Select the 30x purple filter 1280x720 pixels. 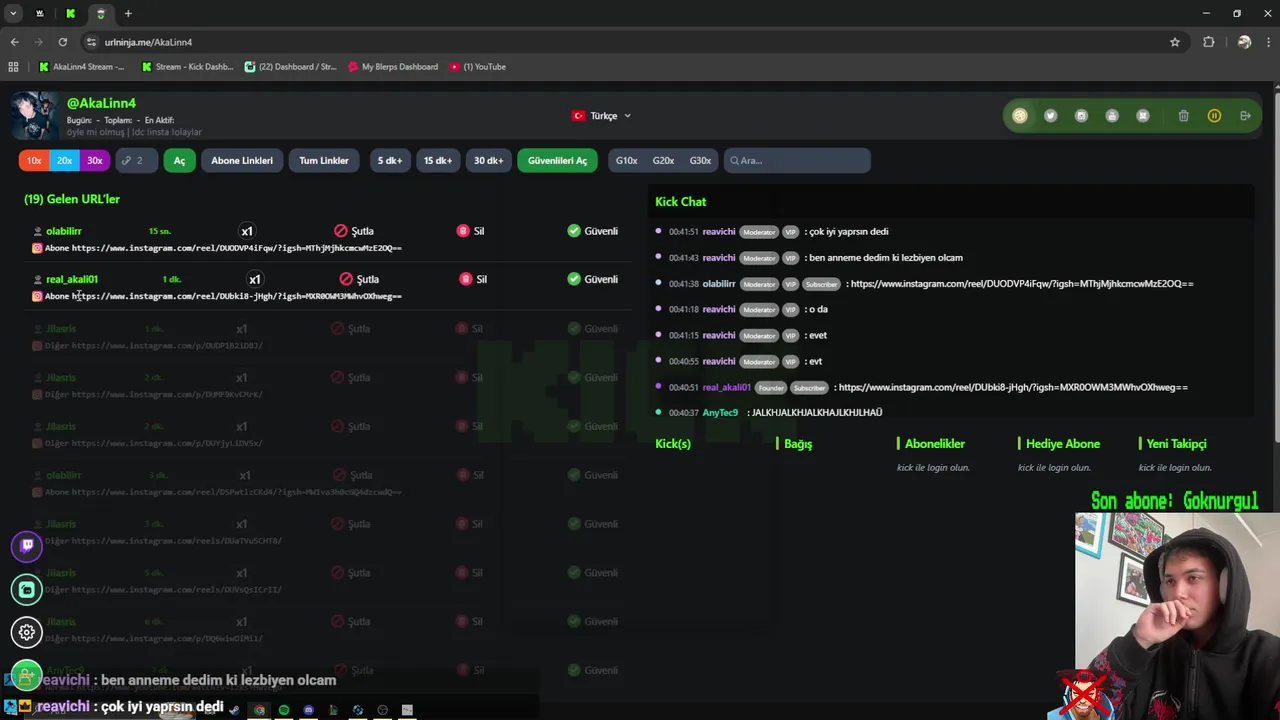(94, 160)
